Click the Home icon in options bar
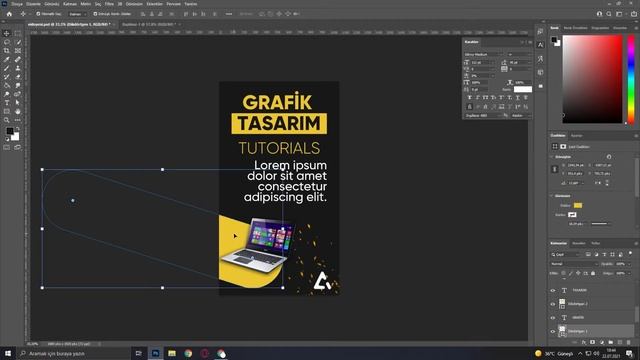The height and width of the screenshot is (360, 640). 9,14
